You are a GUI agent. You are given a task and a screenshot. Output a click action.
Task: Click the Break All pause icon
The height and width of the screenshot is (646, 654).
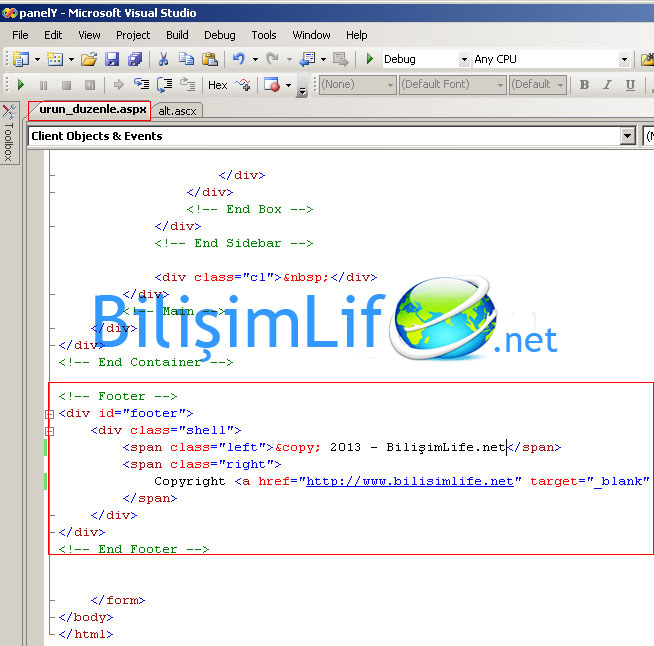tap(43, 85)
